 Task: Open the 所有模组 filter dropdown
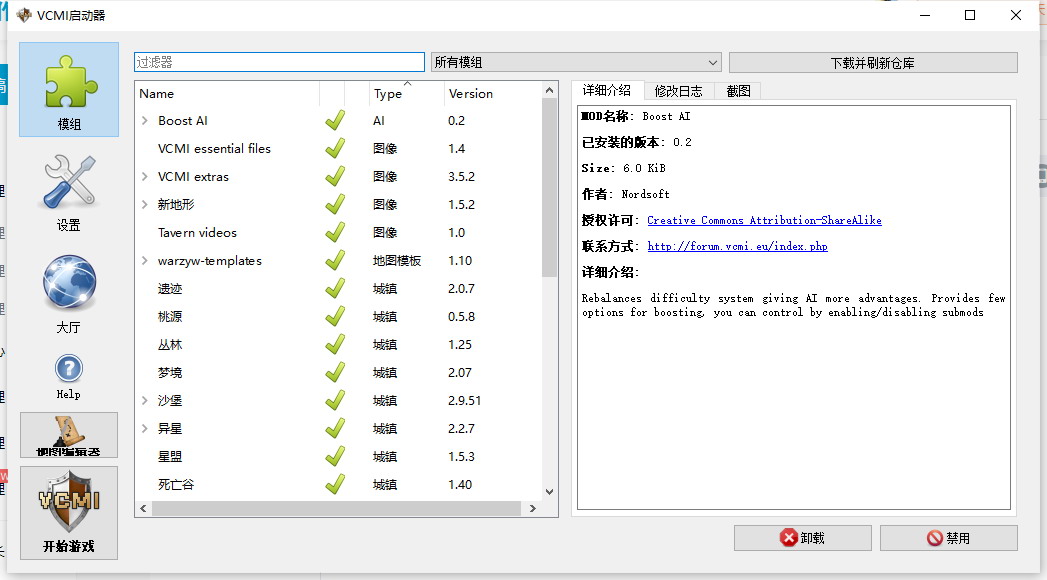(575, 62)
